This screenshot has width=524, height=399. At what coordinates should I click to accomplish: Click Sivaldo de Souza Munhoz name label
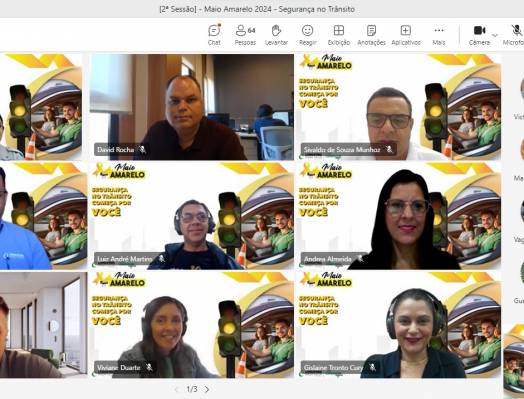point(342,150)
